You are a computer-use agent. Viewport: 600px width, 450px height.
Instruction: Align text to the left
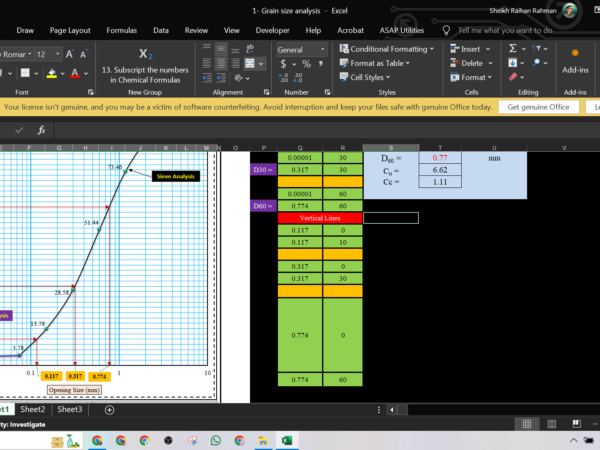pyautogui.click(x=207, y=63)
